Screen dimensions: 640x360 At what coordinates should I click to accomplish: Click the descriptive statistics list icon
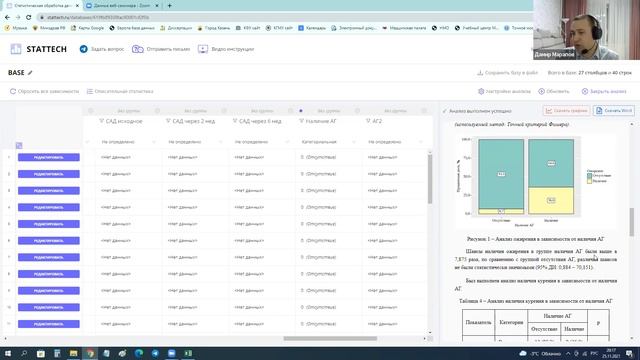point(90,91)
